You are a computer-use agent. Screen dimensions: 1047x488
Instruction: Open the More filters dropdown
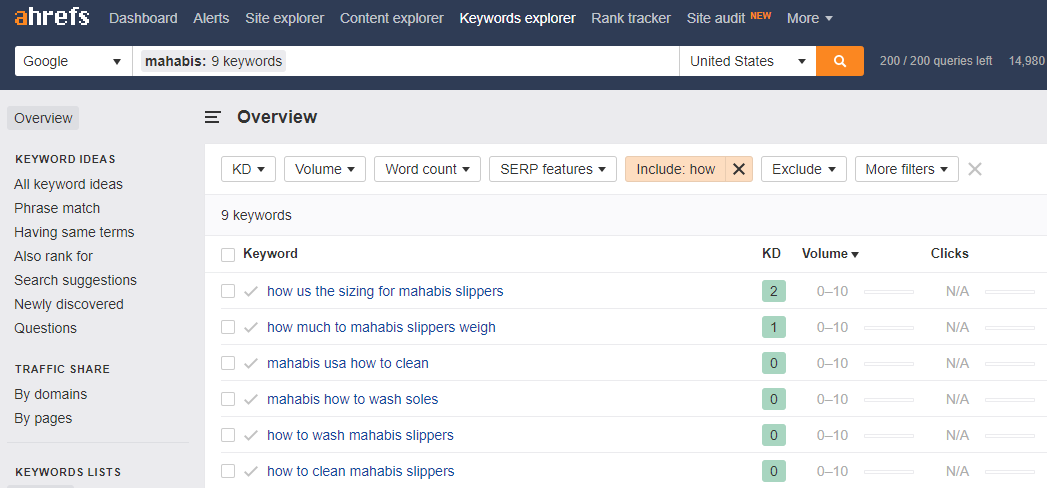(907, 169)
